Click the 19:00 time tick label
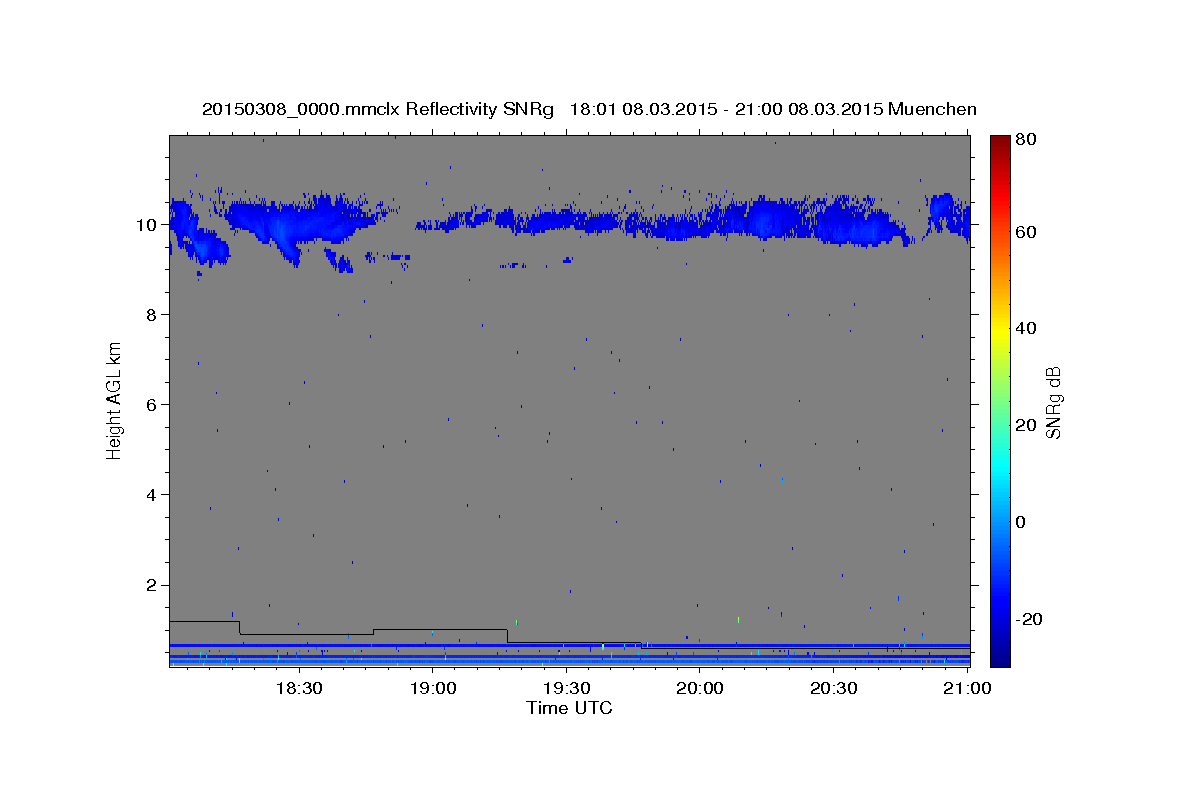 pos(432,689)
